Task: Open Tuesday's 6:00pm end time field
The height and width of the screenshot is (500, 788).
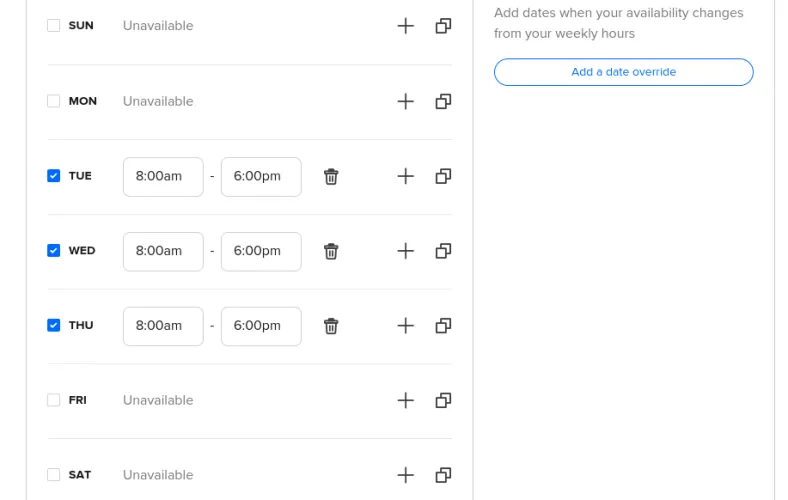Action: click(261, 176)
